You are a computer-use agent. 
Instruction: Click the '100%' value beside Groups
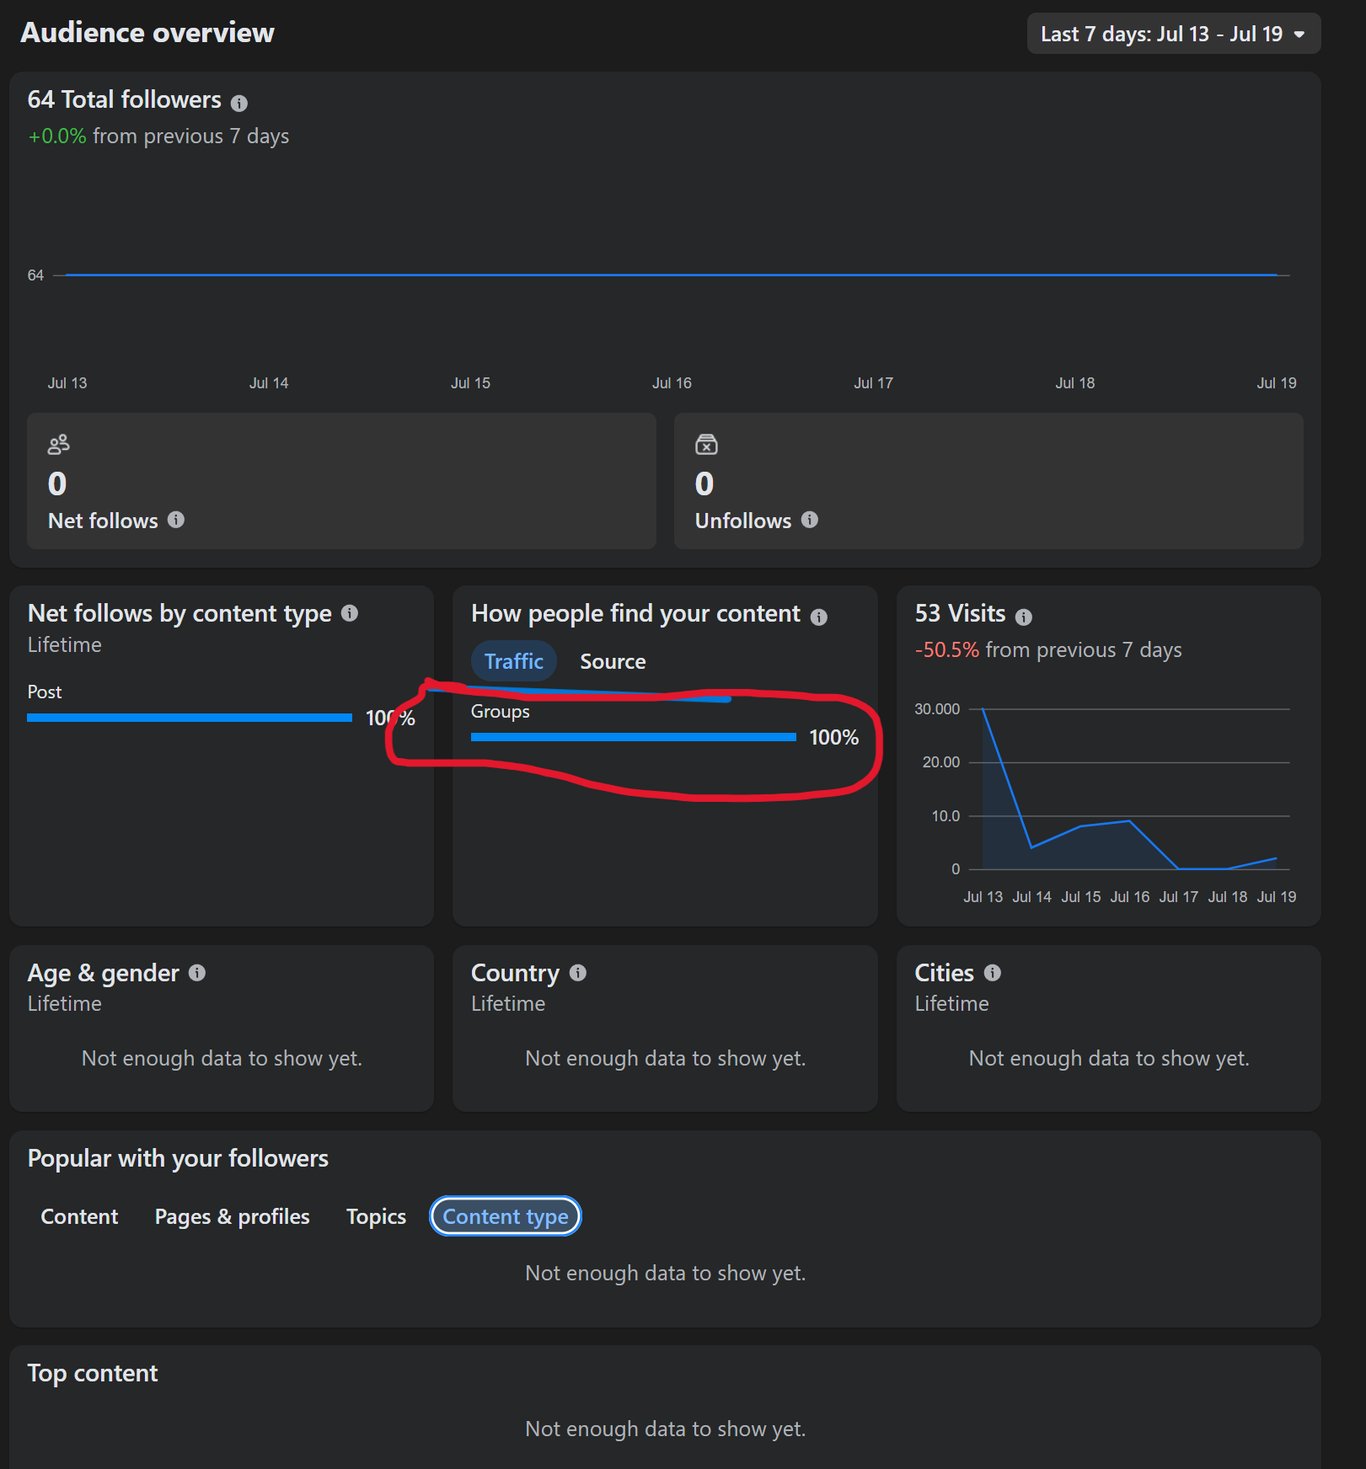point(834,737)
